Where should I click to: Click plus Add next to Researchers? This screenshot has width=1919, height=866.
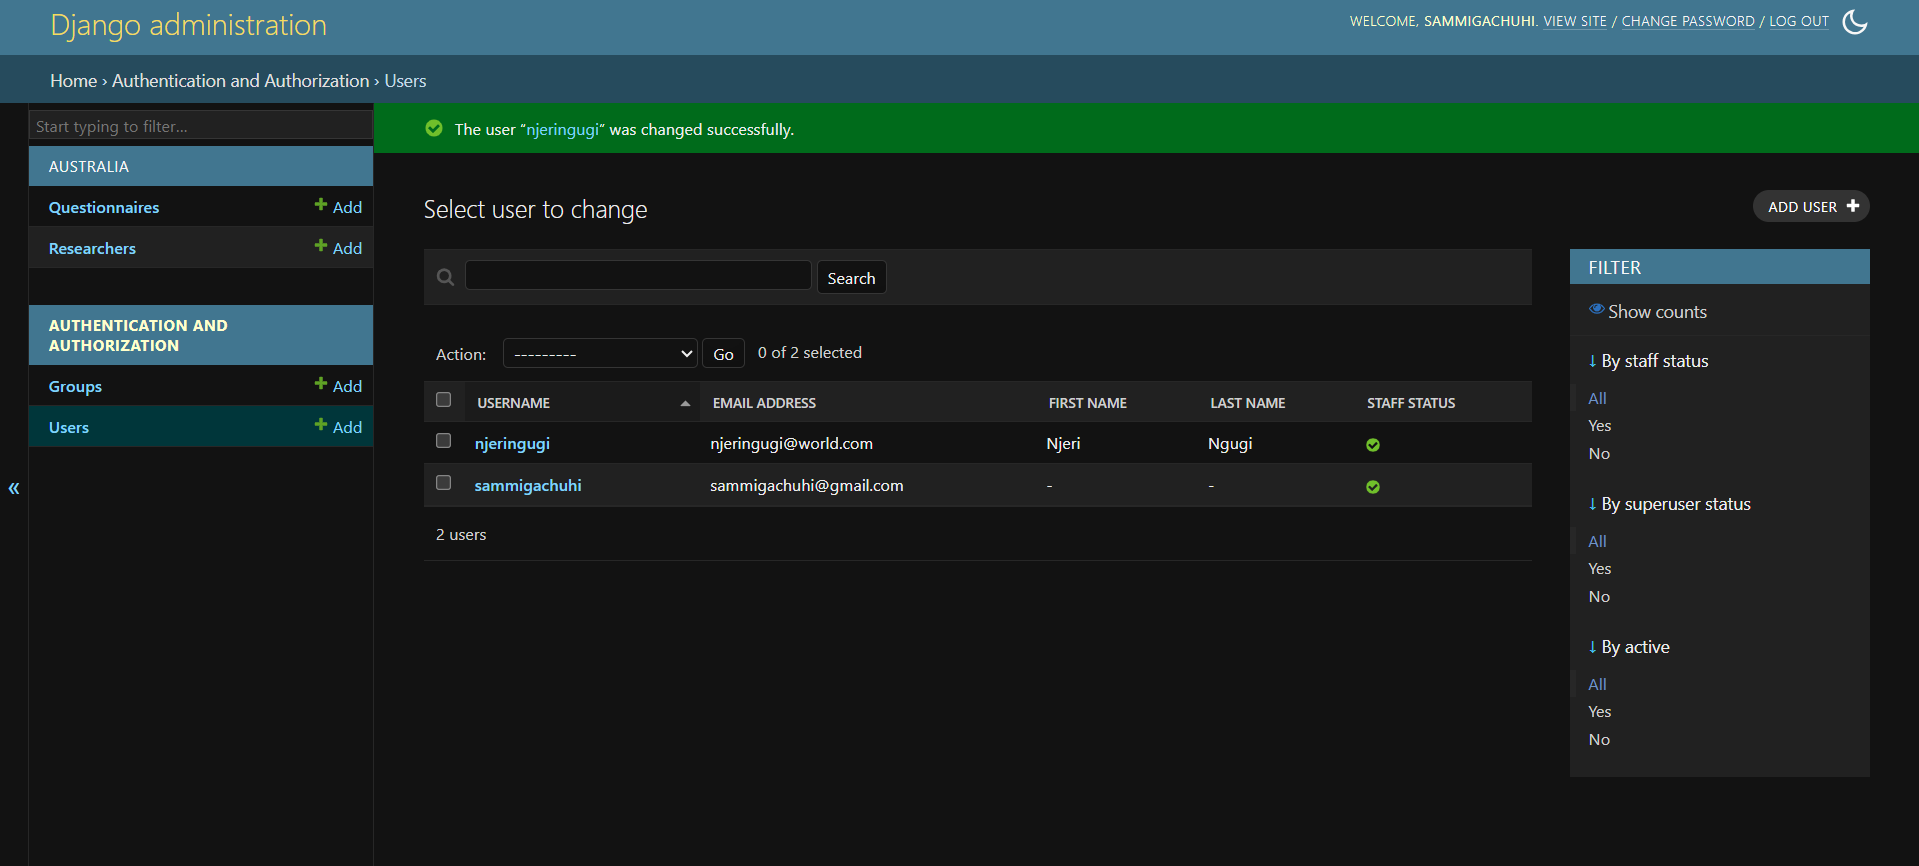[338, 248]
